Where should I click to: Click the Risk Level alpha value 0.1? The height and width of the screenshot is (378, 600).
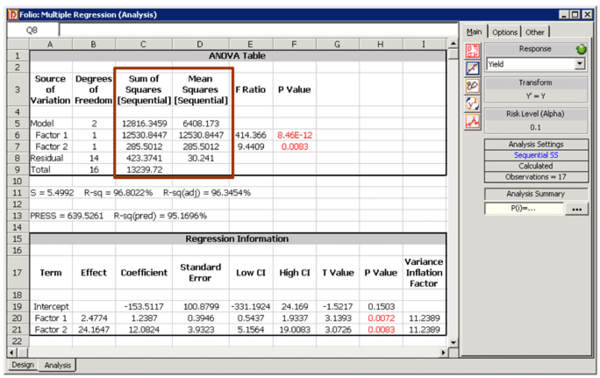click(536, 127)
